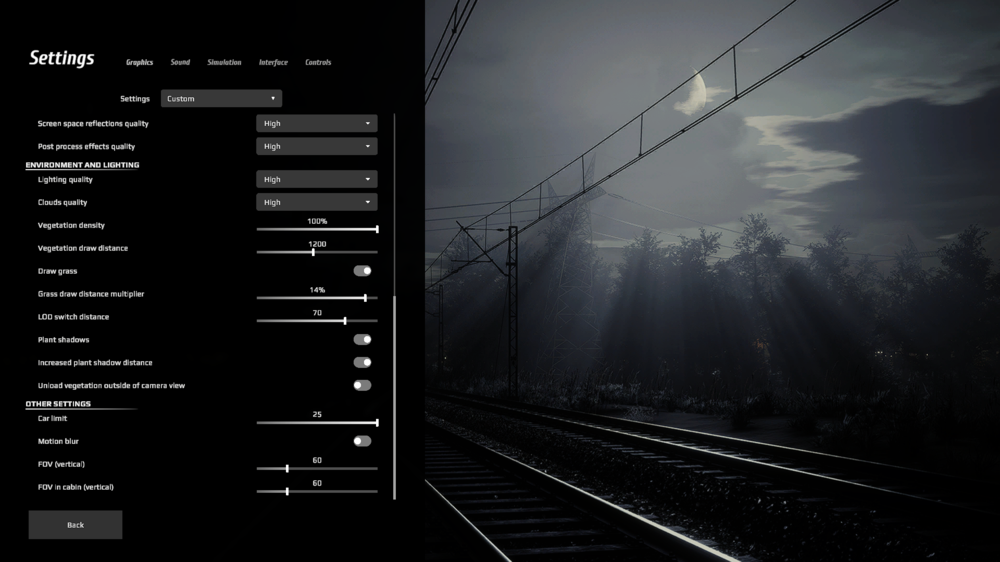Toggle the Plant shadows switch
The width and height of the screenshot is (1000, 562).
[x=362, y=339]
